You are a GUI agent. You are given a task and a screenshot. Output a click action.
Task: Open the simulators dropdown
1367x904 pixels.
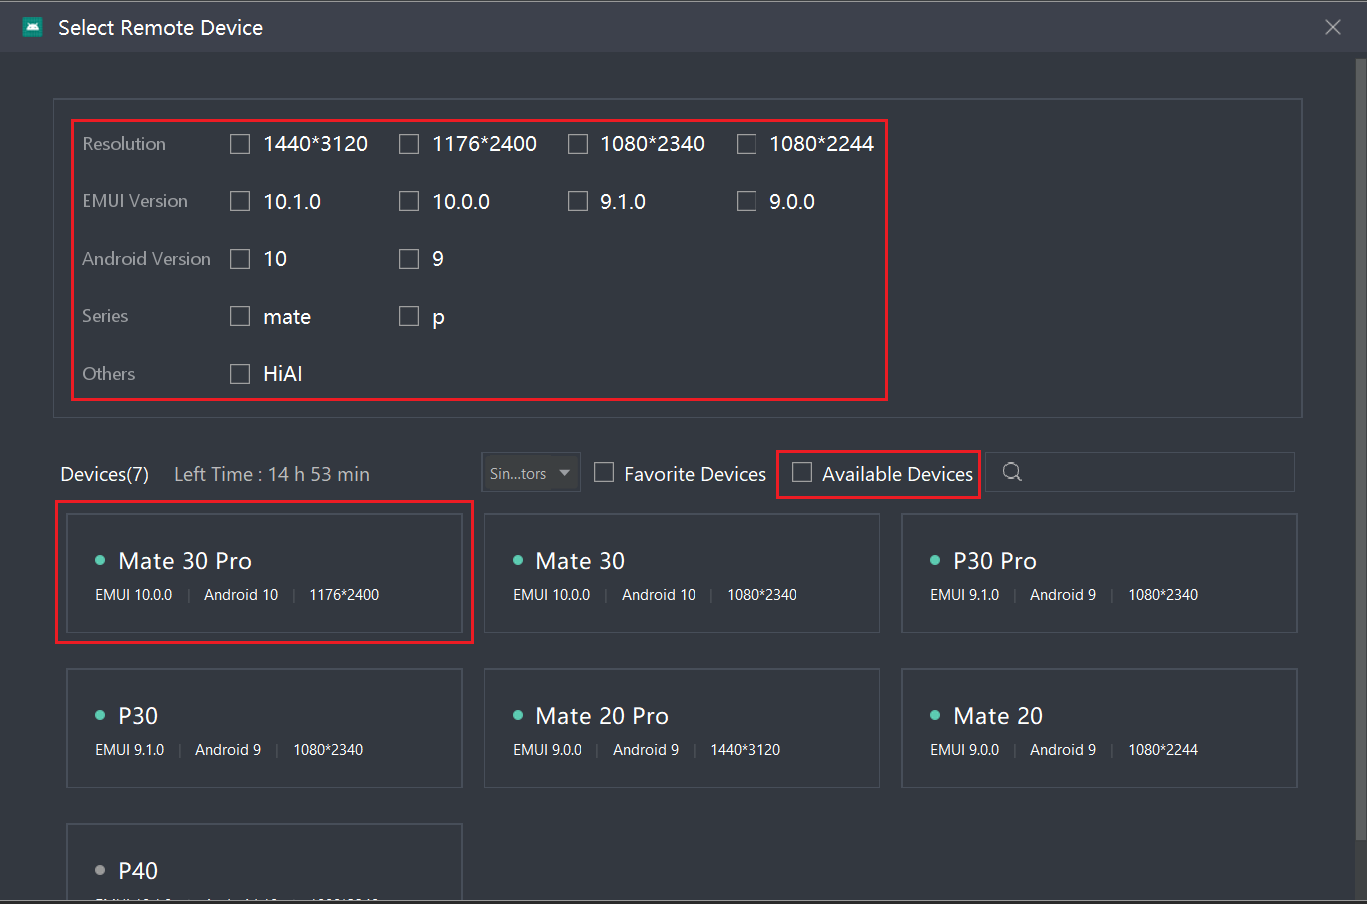coord(530,472)
